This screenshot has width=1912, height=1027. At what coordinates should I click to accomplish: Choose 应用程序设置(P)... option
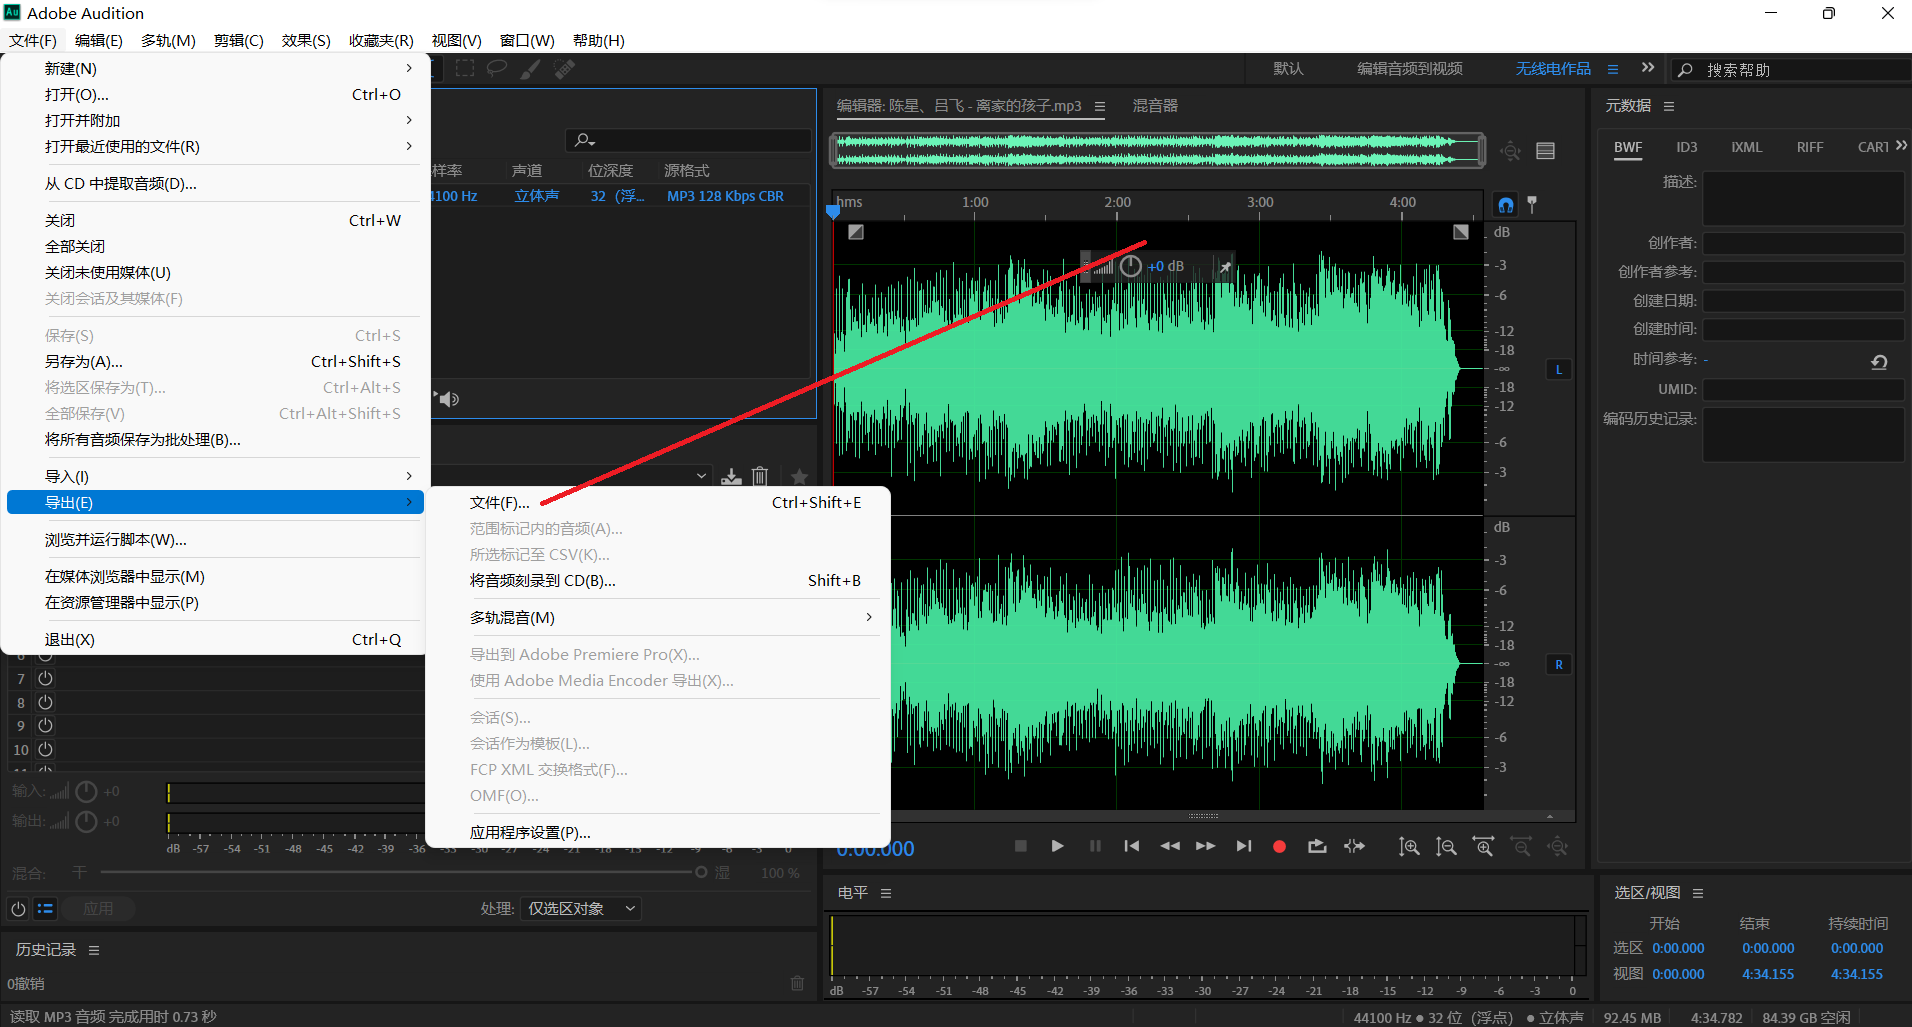tap(658, 832)
